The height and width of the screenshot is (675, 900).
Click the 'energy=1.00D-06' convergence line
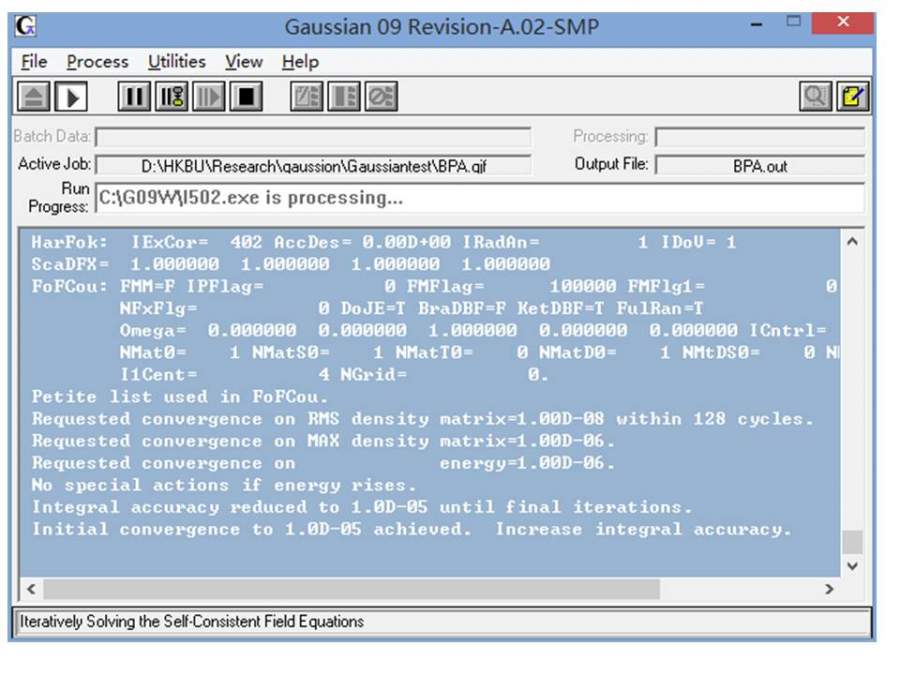click(323, 463)
